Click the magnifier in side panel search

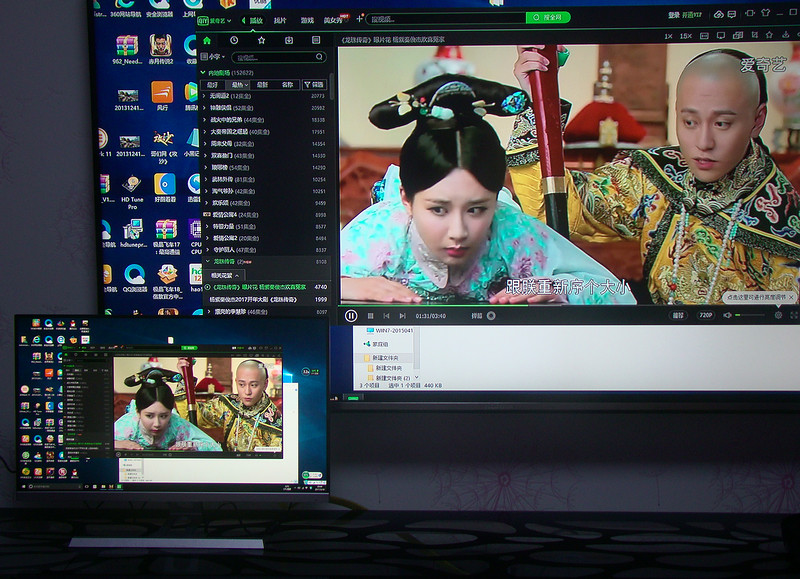coord(319,57)
